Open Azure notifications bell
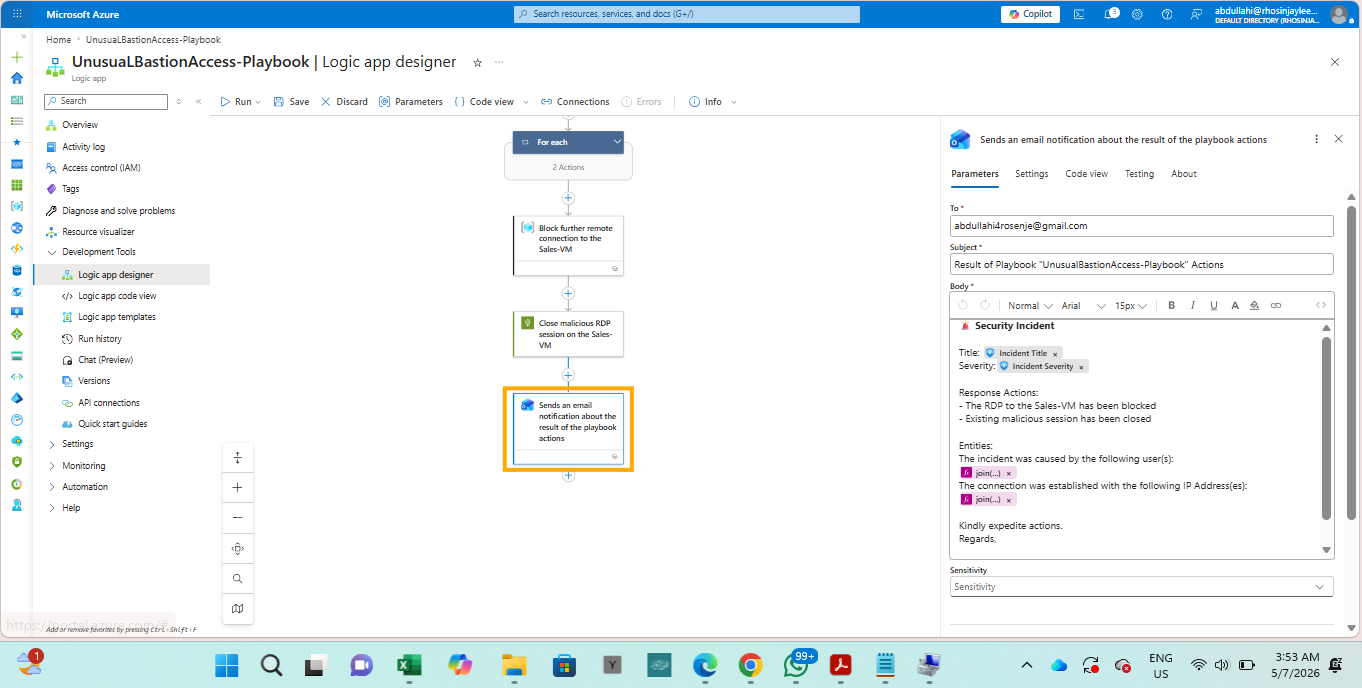 click(x=1110, y=14)
